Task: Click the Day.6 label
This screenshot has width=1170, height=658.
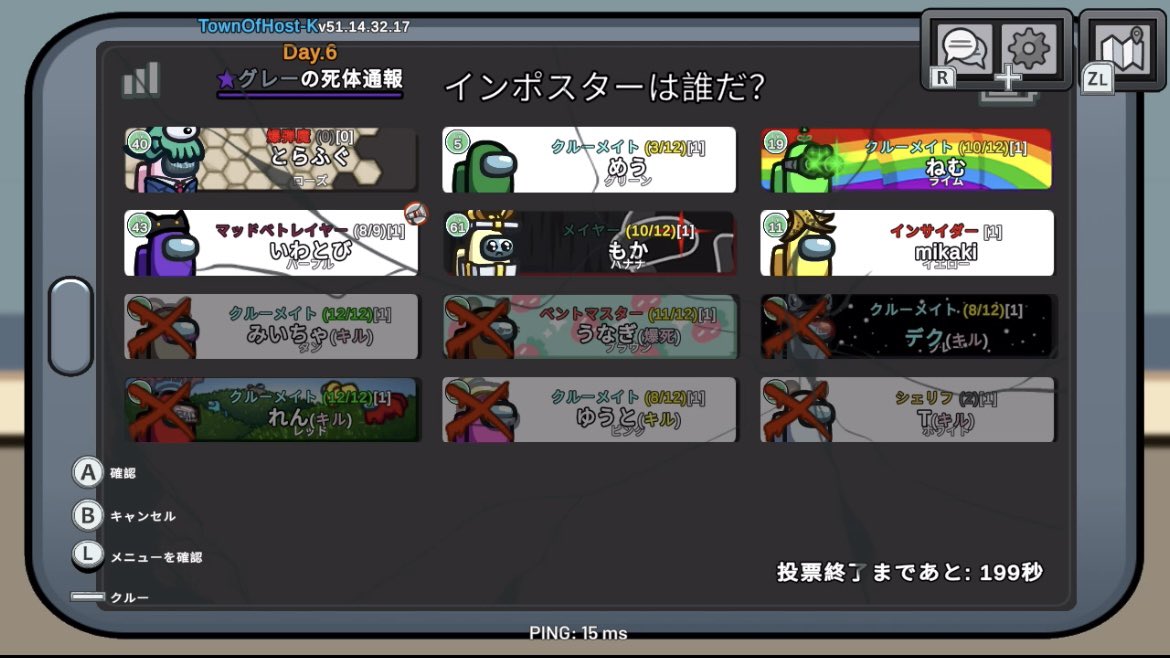Action: click(x=309, y=52)
